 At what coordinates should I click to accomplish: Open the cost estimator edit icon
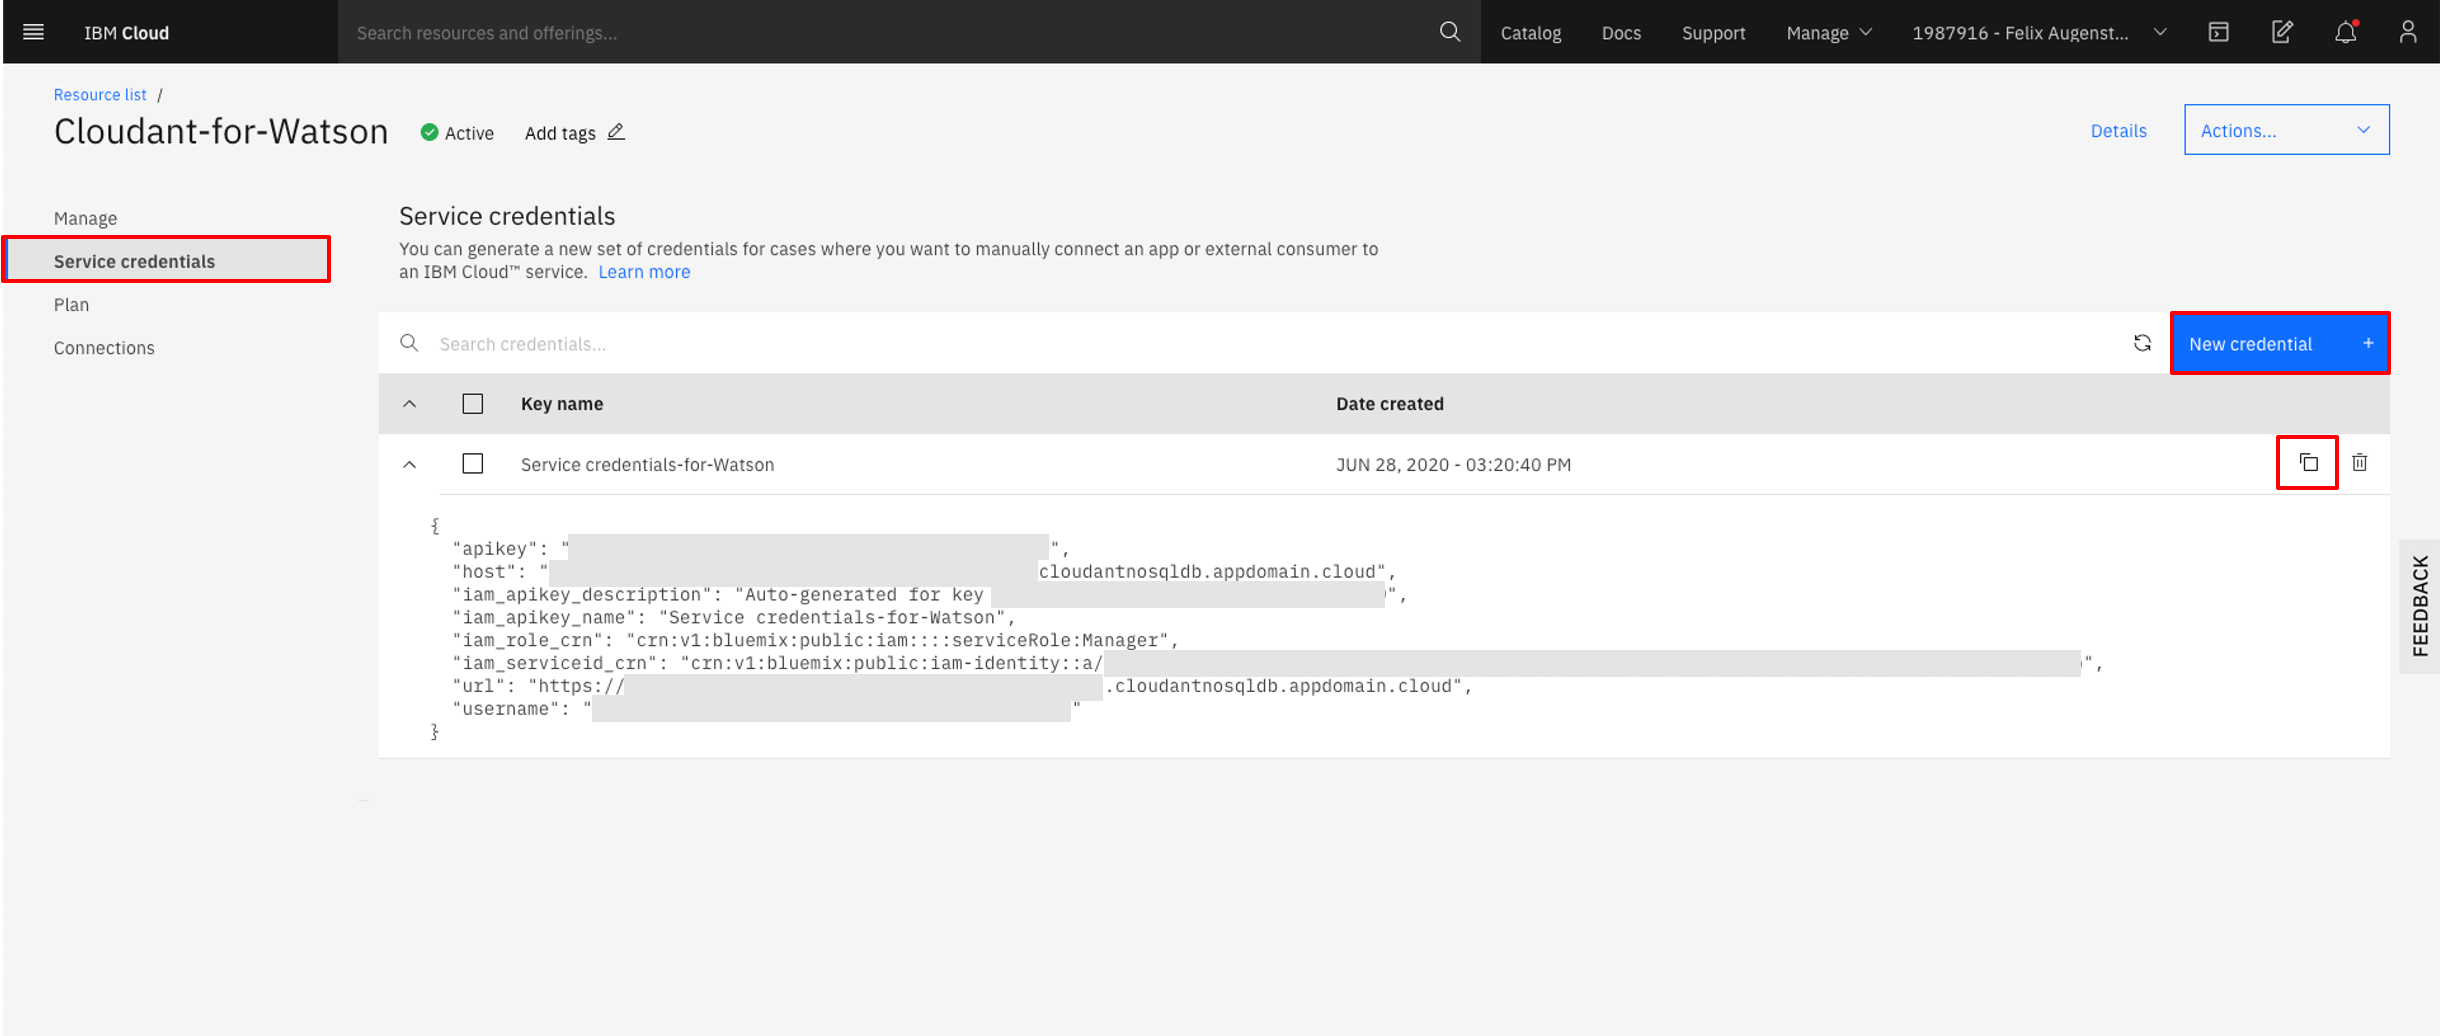click(2282, 32)
